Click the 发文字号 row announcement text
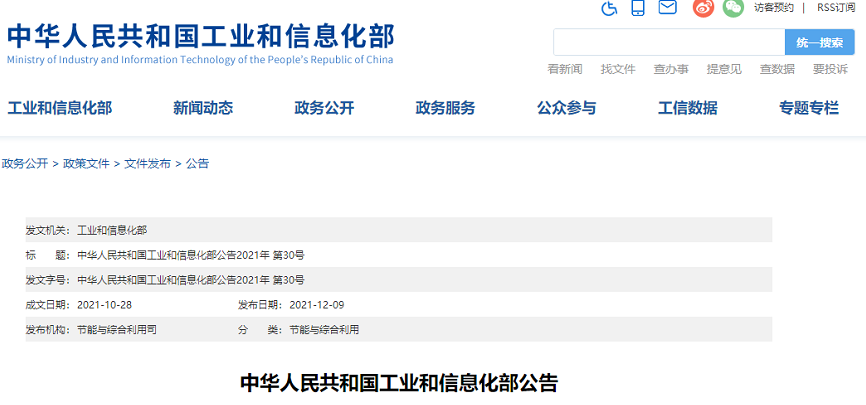Image resolution: width=866 pixels, height=405 pixels. [191, 280]
